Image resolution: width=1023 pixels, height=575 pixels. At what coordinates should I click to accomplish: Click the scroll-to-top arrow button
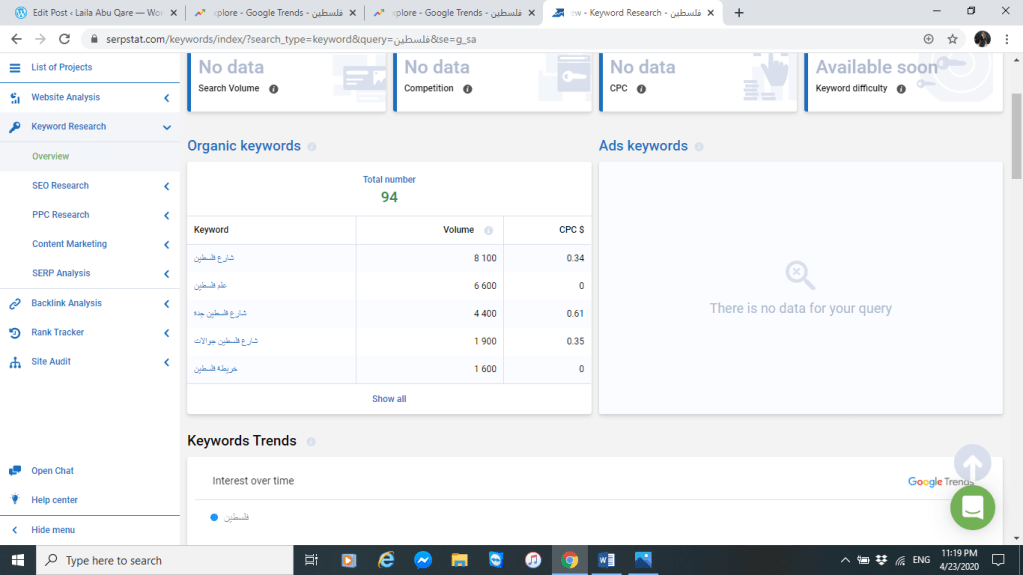pos(972,463)
